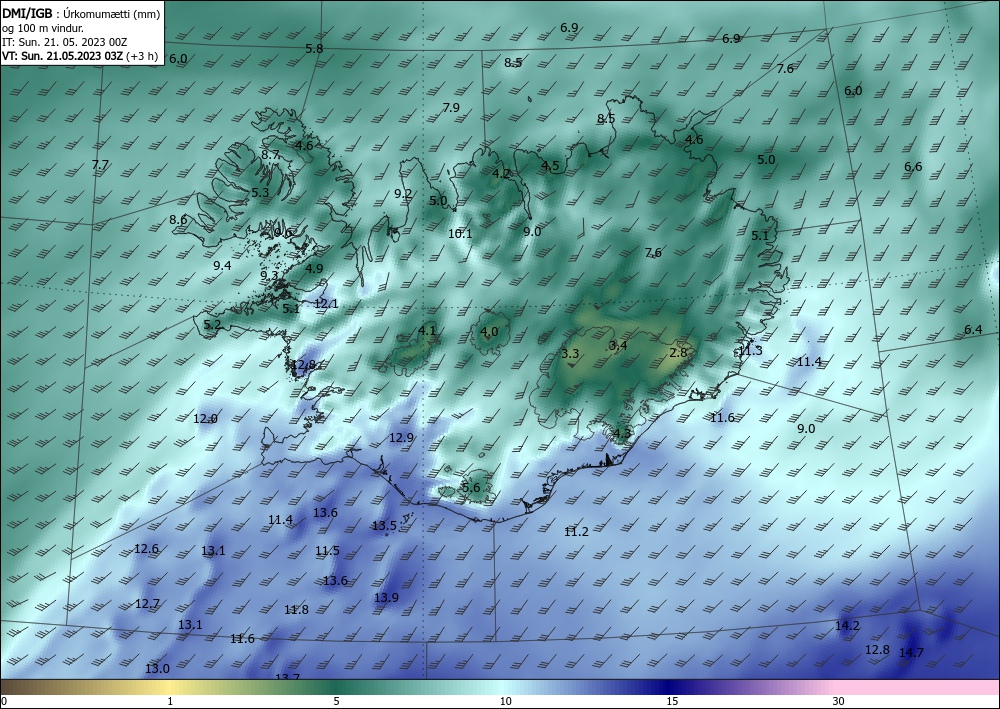
Task: Click the value 4.3 on the southeast coast
Action: click(622, 434)
